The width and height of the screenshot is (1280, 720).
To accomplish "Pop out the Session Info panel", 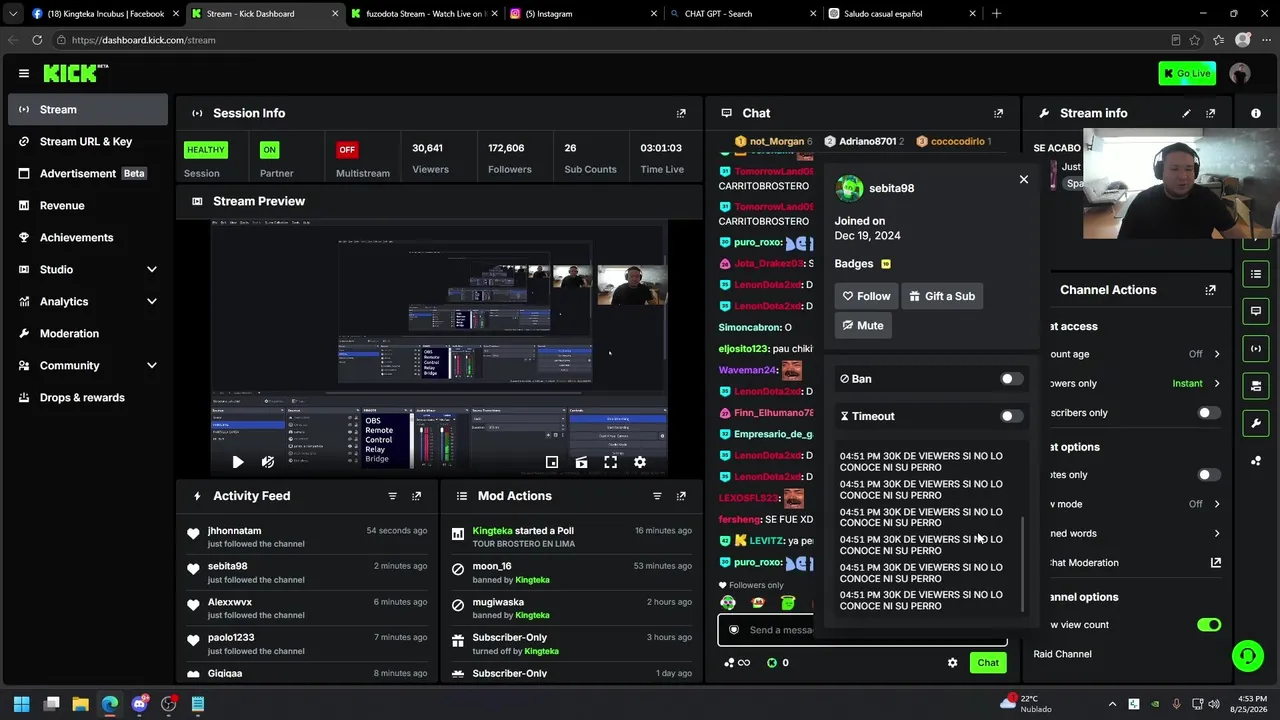I will pos(681,113).
